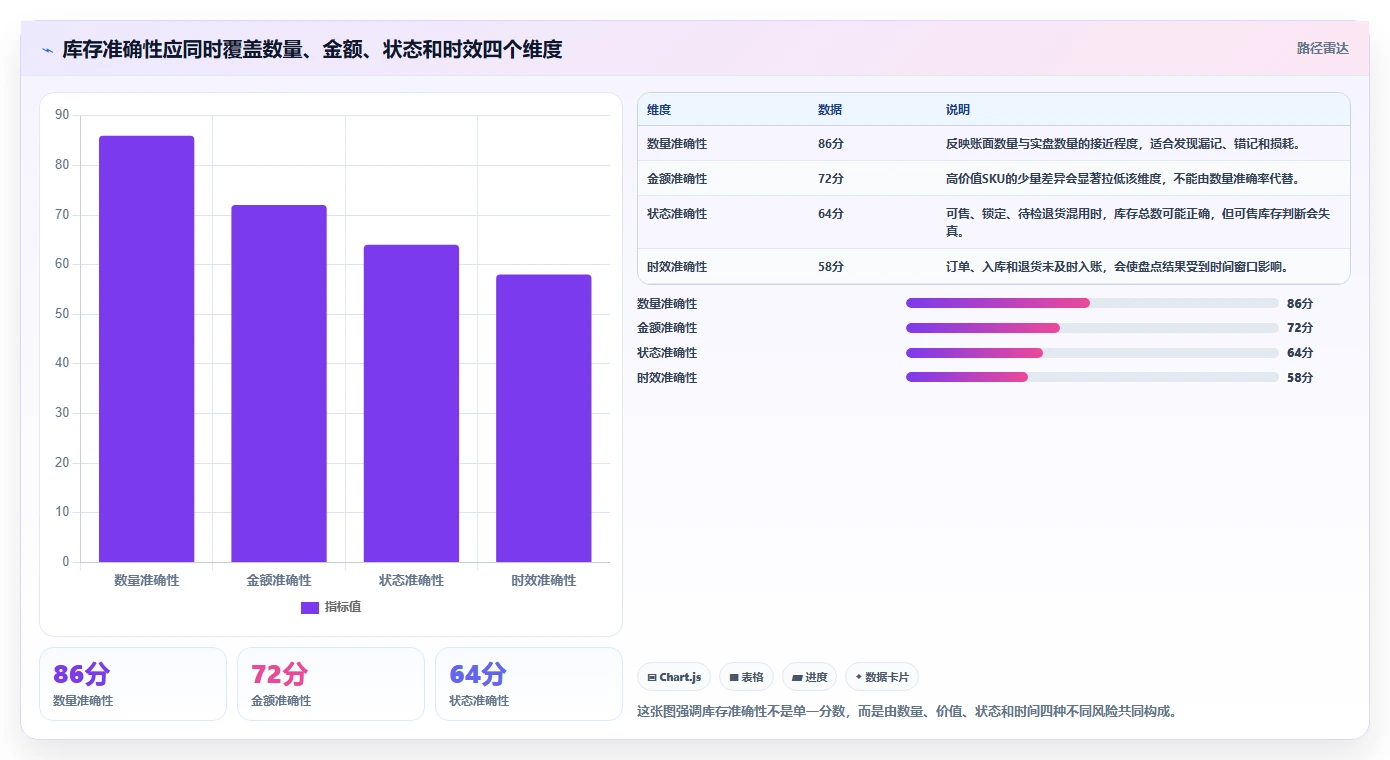
Task: Click the 金额准确性 bar in chart
Action: click(279, 384)
